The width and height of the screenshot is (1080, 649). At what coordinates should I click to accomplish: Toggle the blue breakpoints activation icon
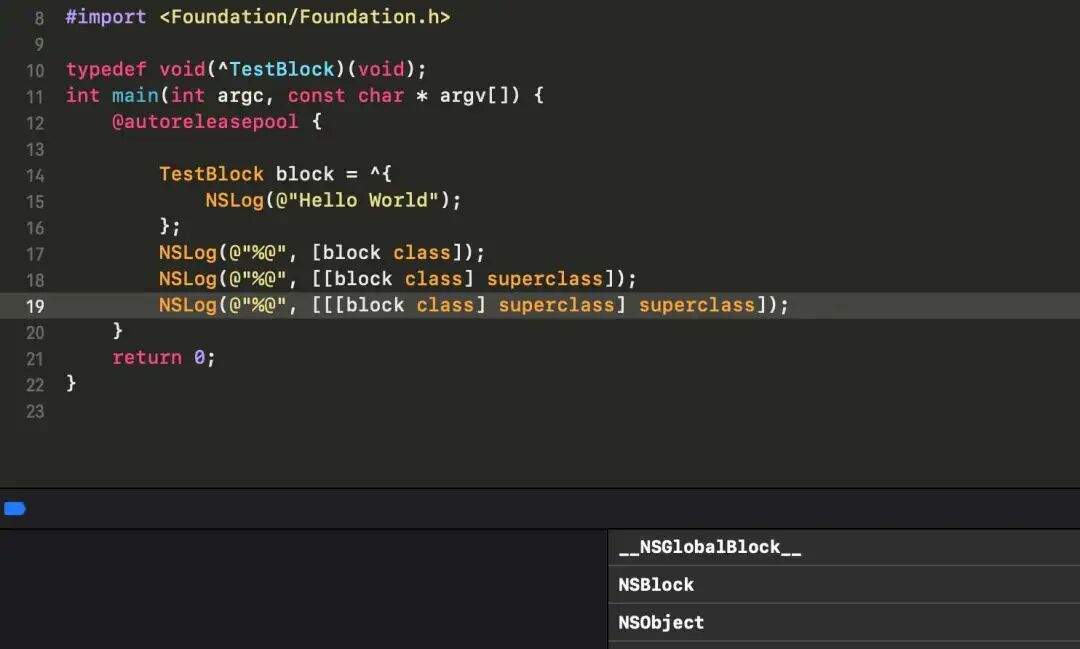(x=14, y=508)
